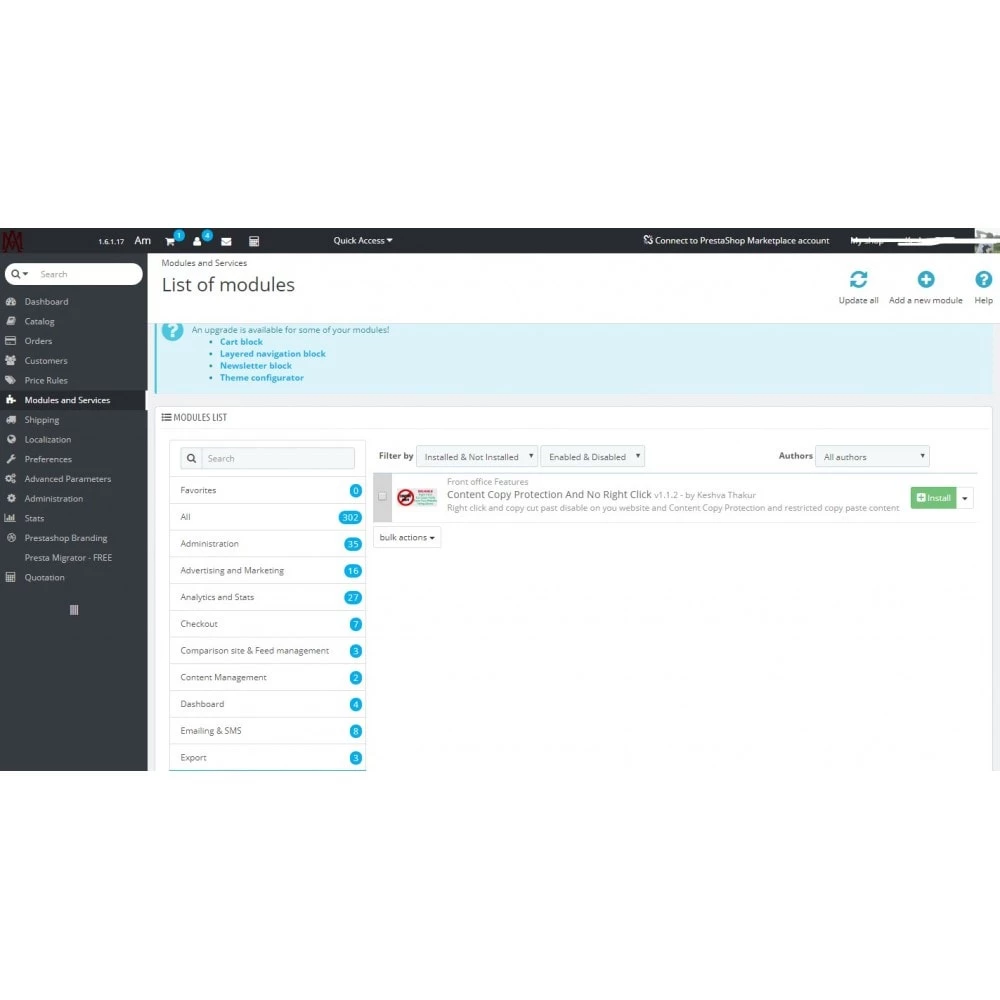
Task: Click the Customers sidebar icon
Action: click(x=11, y=360)
